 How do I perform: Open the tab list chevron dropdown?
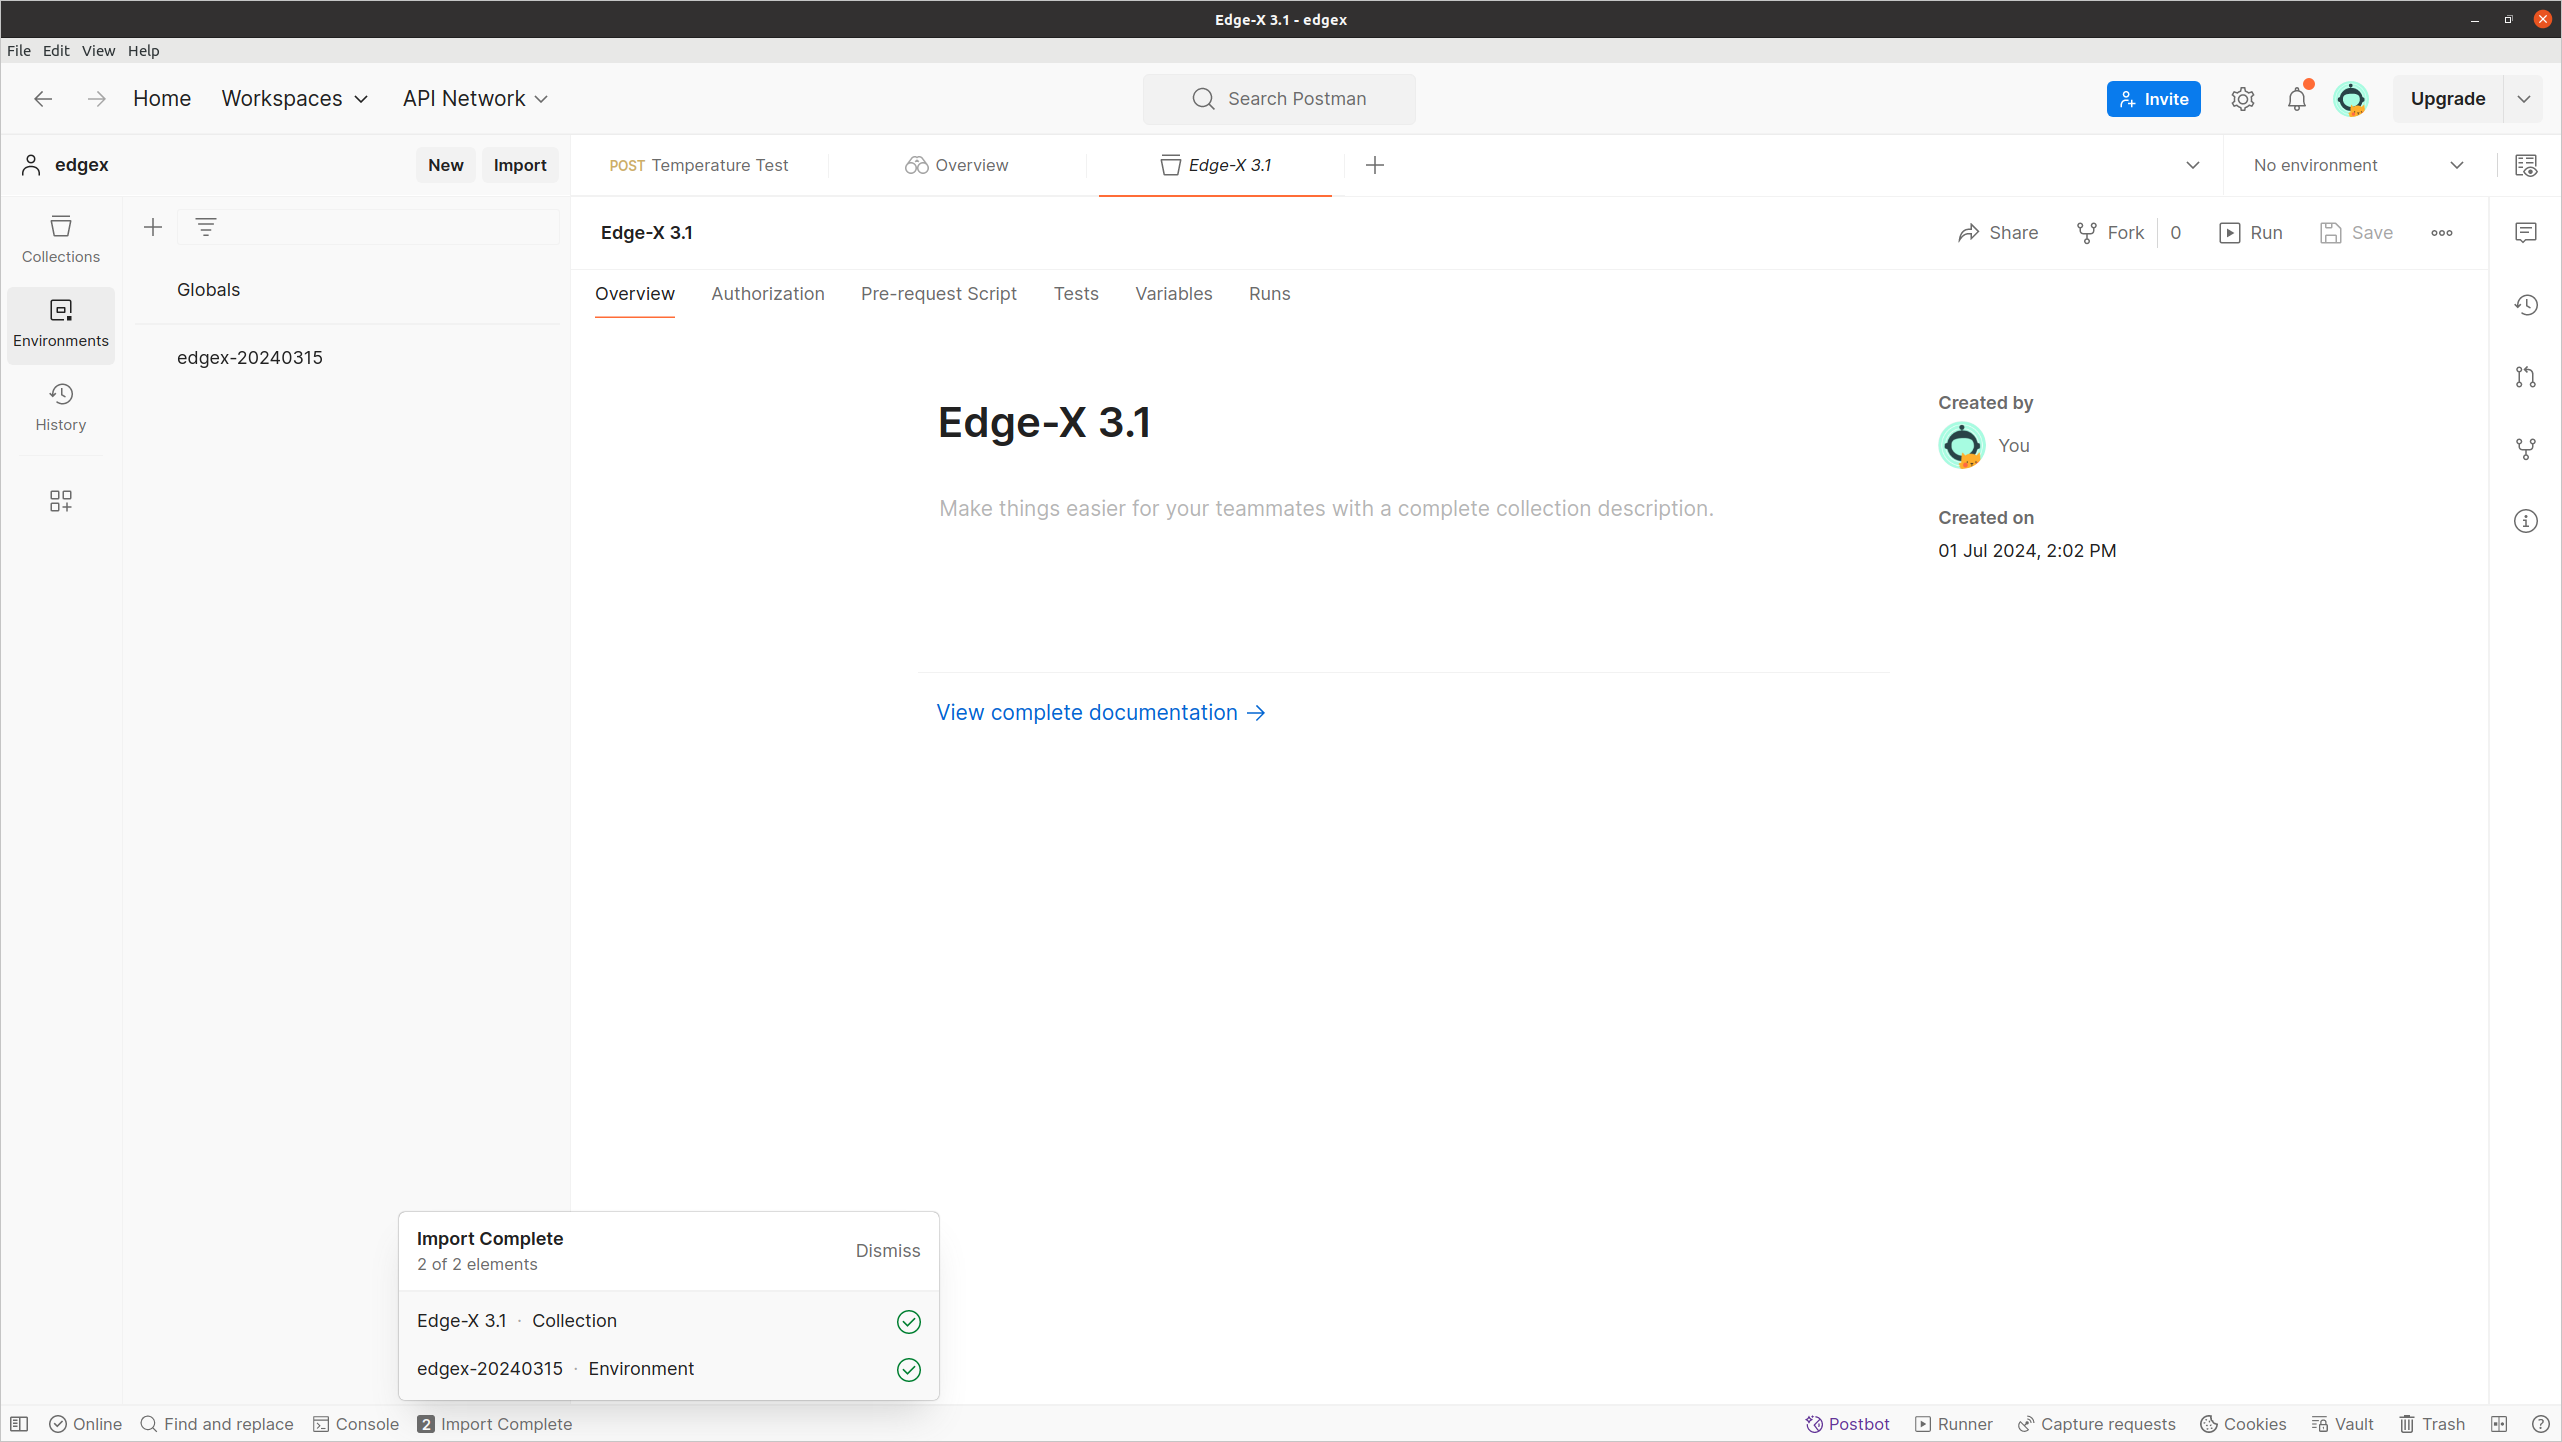(x=2192, y=166)
